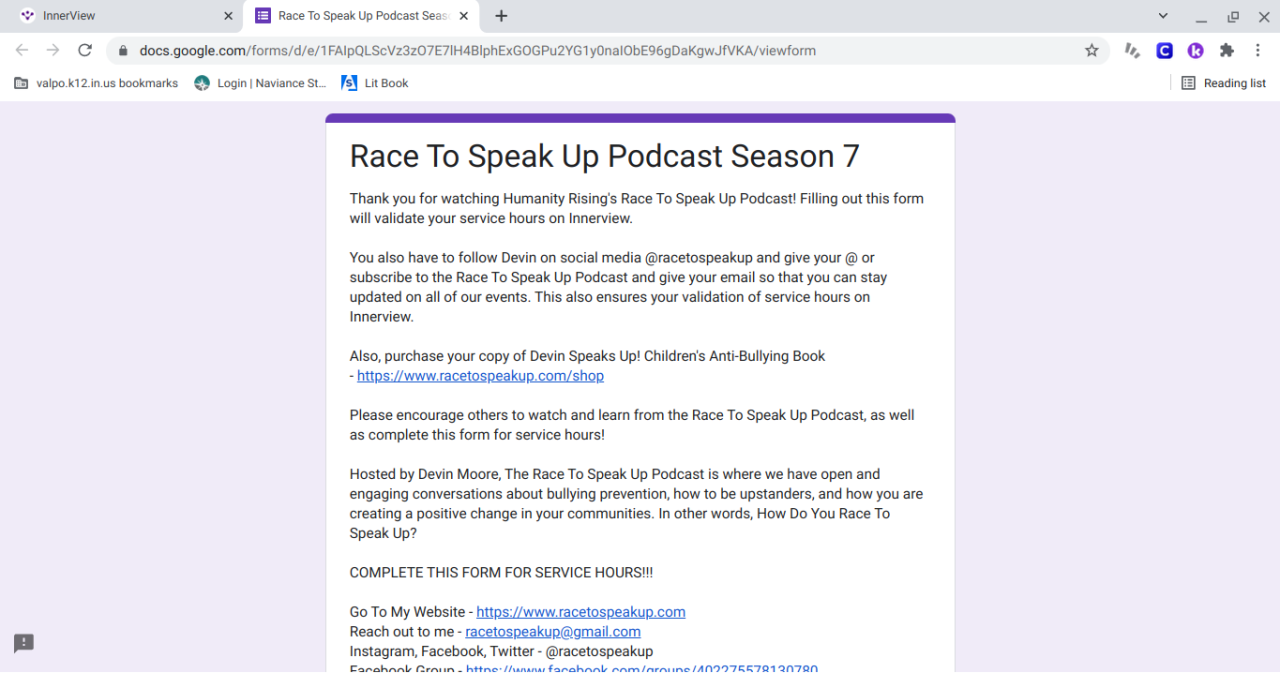Screen dimensions: 1280x673
Task: Open the tab search dropdown arrow
Action: click(1163, 16)
